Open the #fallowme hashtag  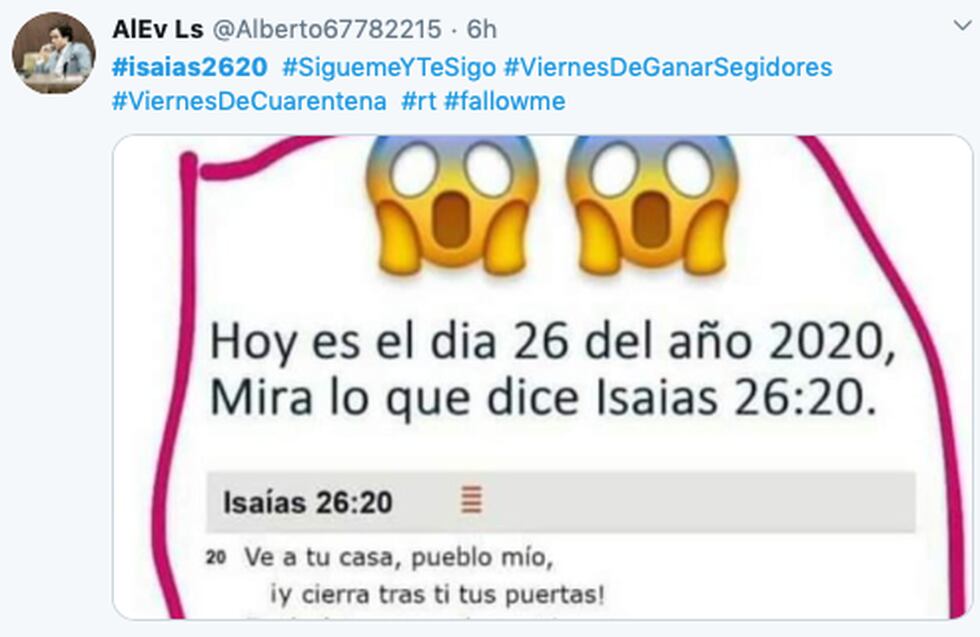[504, 101]
